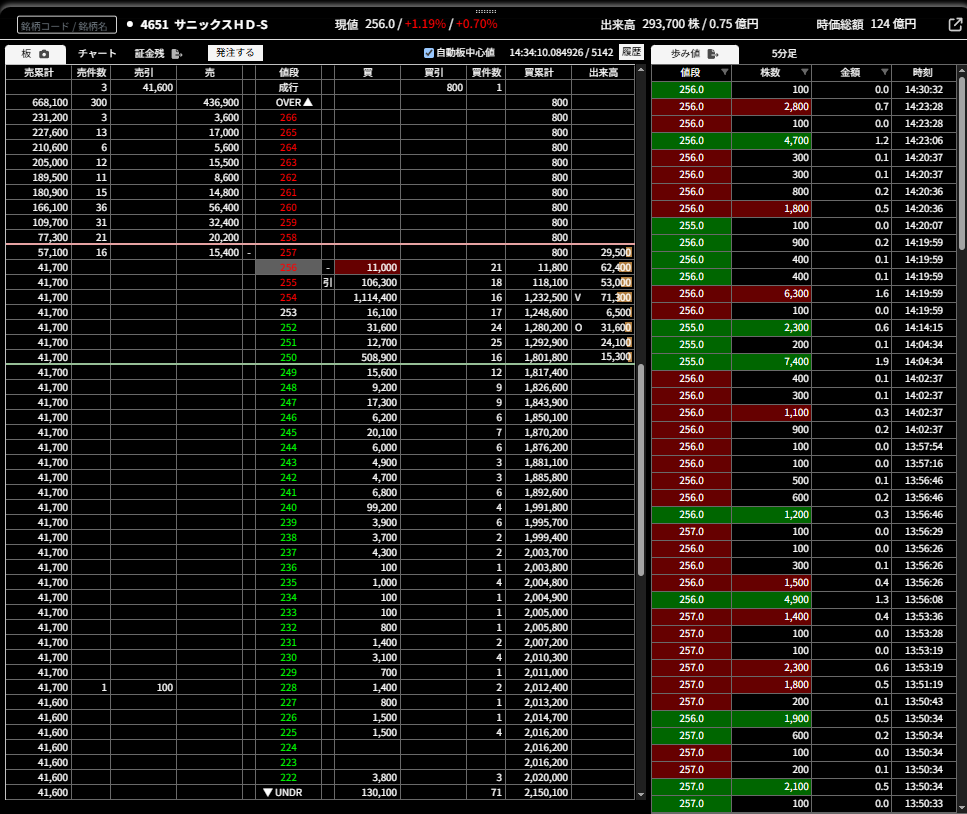Click the 出来高 column header in order book

tap(603, 72)
